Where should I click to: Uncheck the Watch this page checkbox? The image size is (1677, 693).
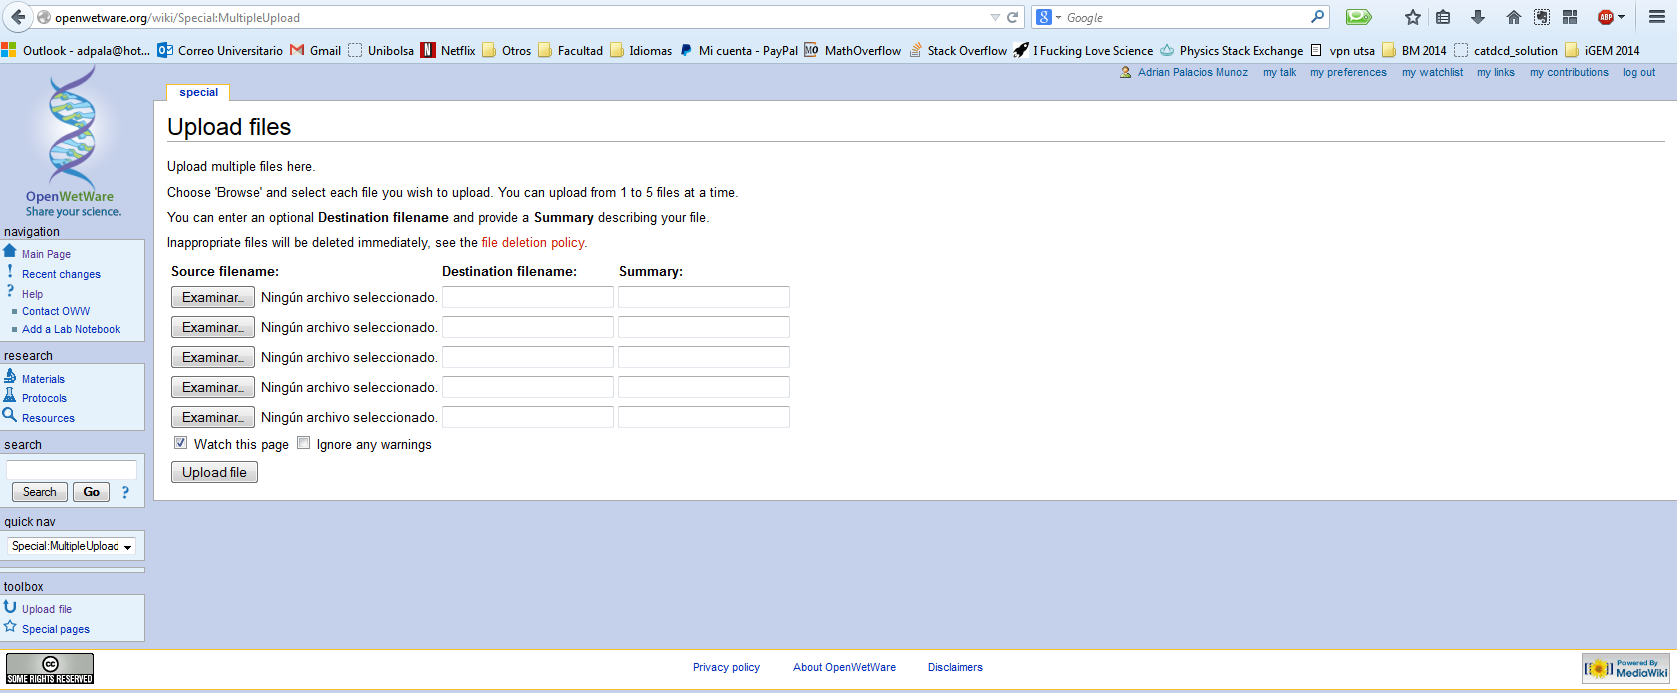click(181, 443)
